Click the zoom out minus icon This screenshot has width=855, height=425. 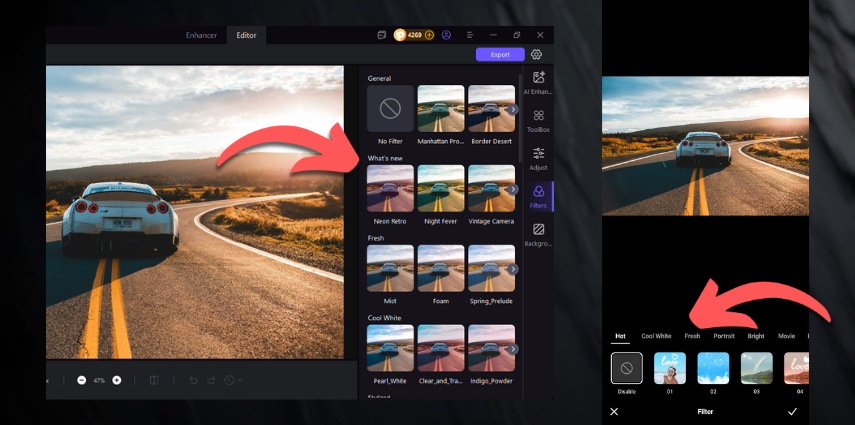tap(82, 381)
